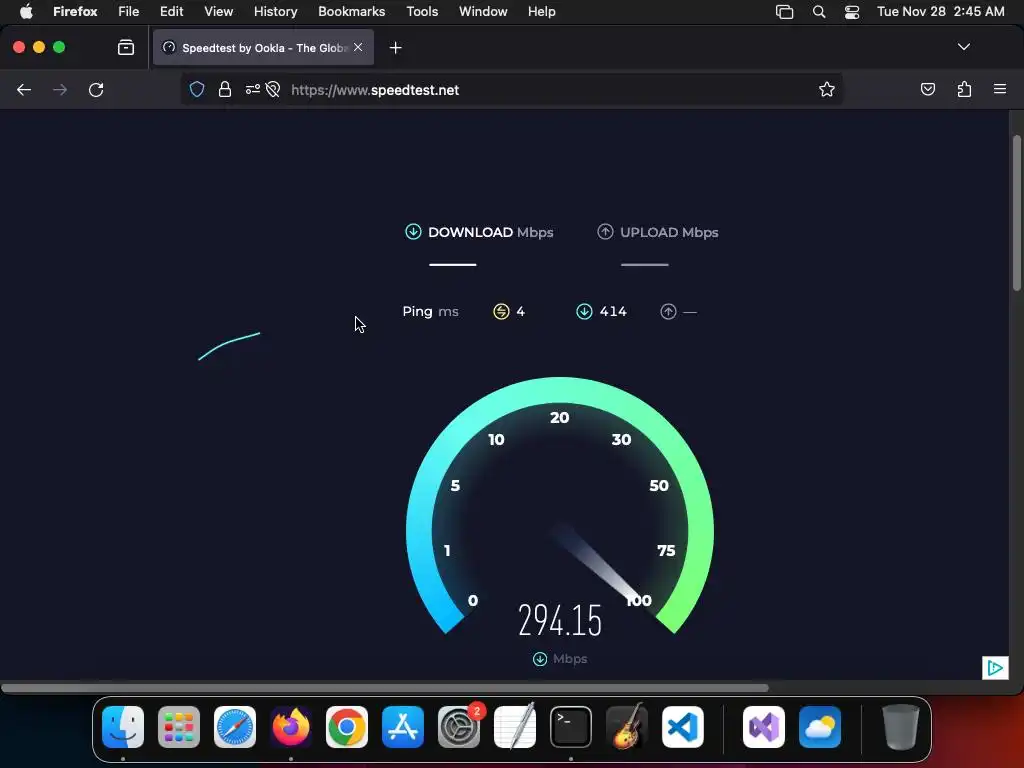Open Google Chrome from the Dock
The height and width of the screenshot is (768, 1024).
[347, 727]
